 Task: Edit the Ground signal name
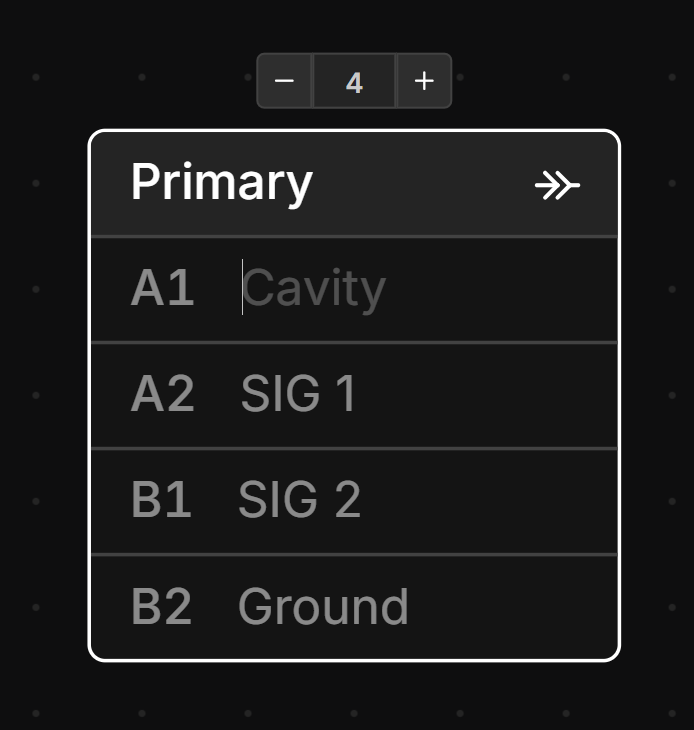tap(323, 606)
